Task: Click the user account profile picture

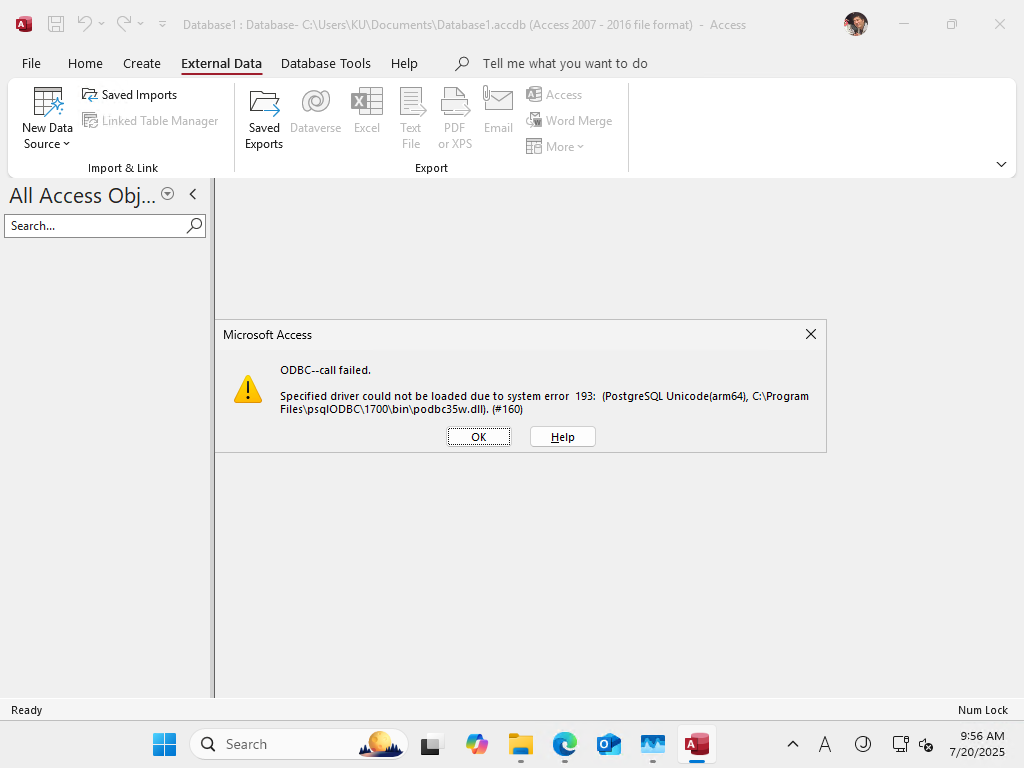Action: 856,24
